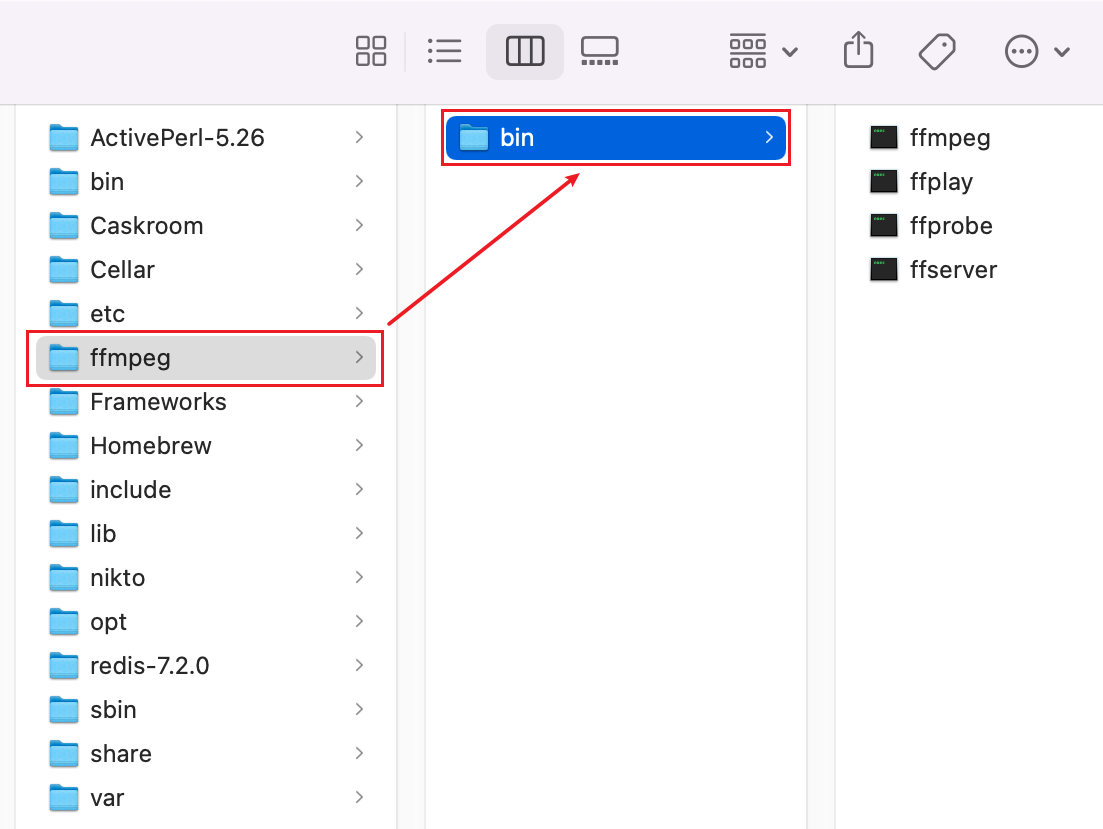1103x829 pixels.
Task: Open the Group By dropdown
Action: (x=763, y=51)
